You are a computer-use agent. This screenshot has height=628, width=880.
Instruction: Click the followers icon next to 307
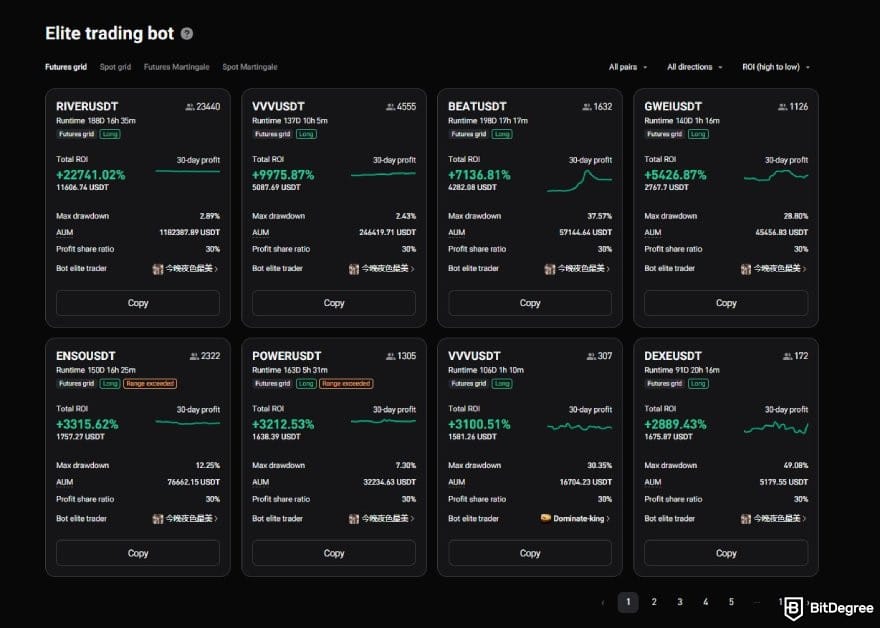[590, 356]
